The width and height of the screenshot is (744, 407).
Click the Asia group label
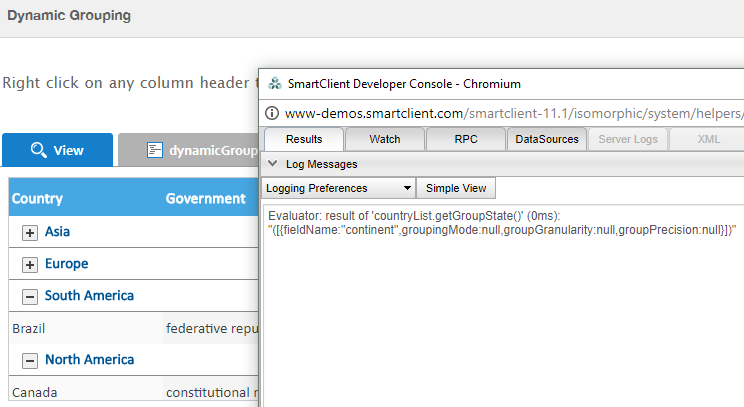coord(57,231)
